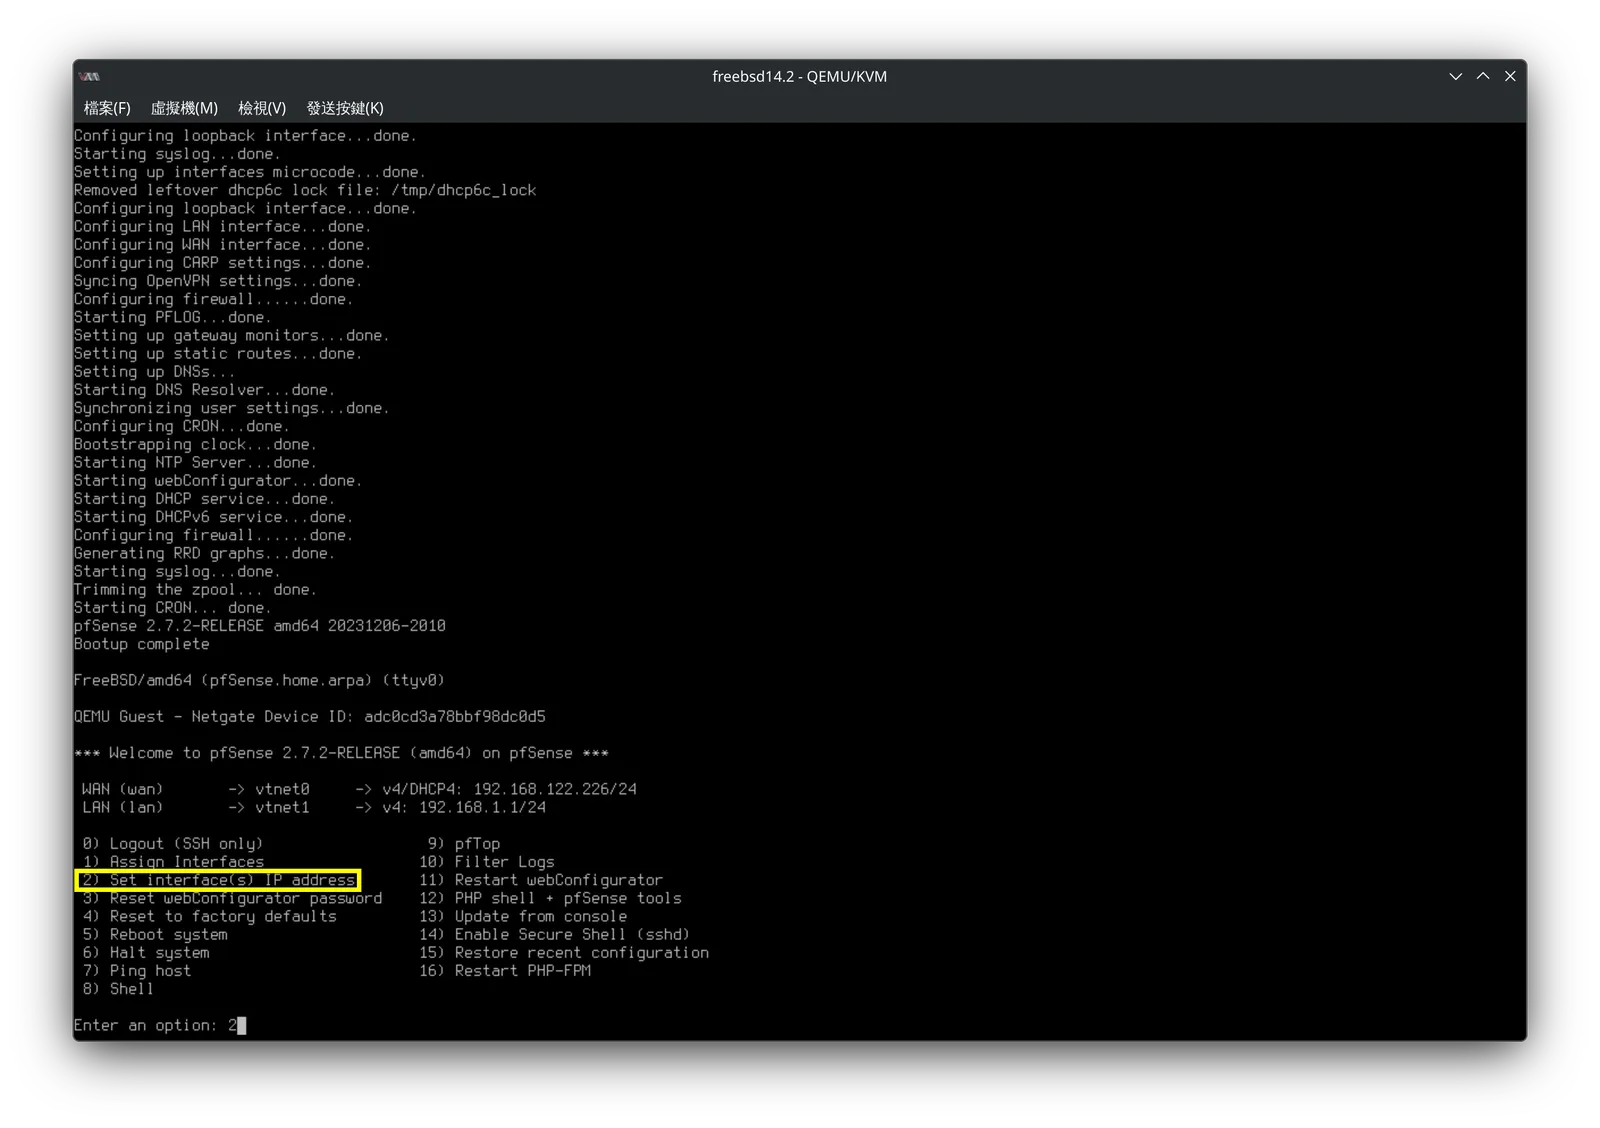The height and width of the screenshot is (1128, 1600).
Task: Click the 'Bootup complete' line
Action: [142, 644]
